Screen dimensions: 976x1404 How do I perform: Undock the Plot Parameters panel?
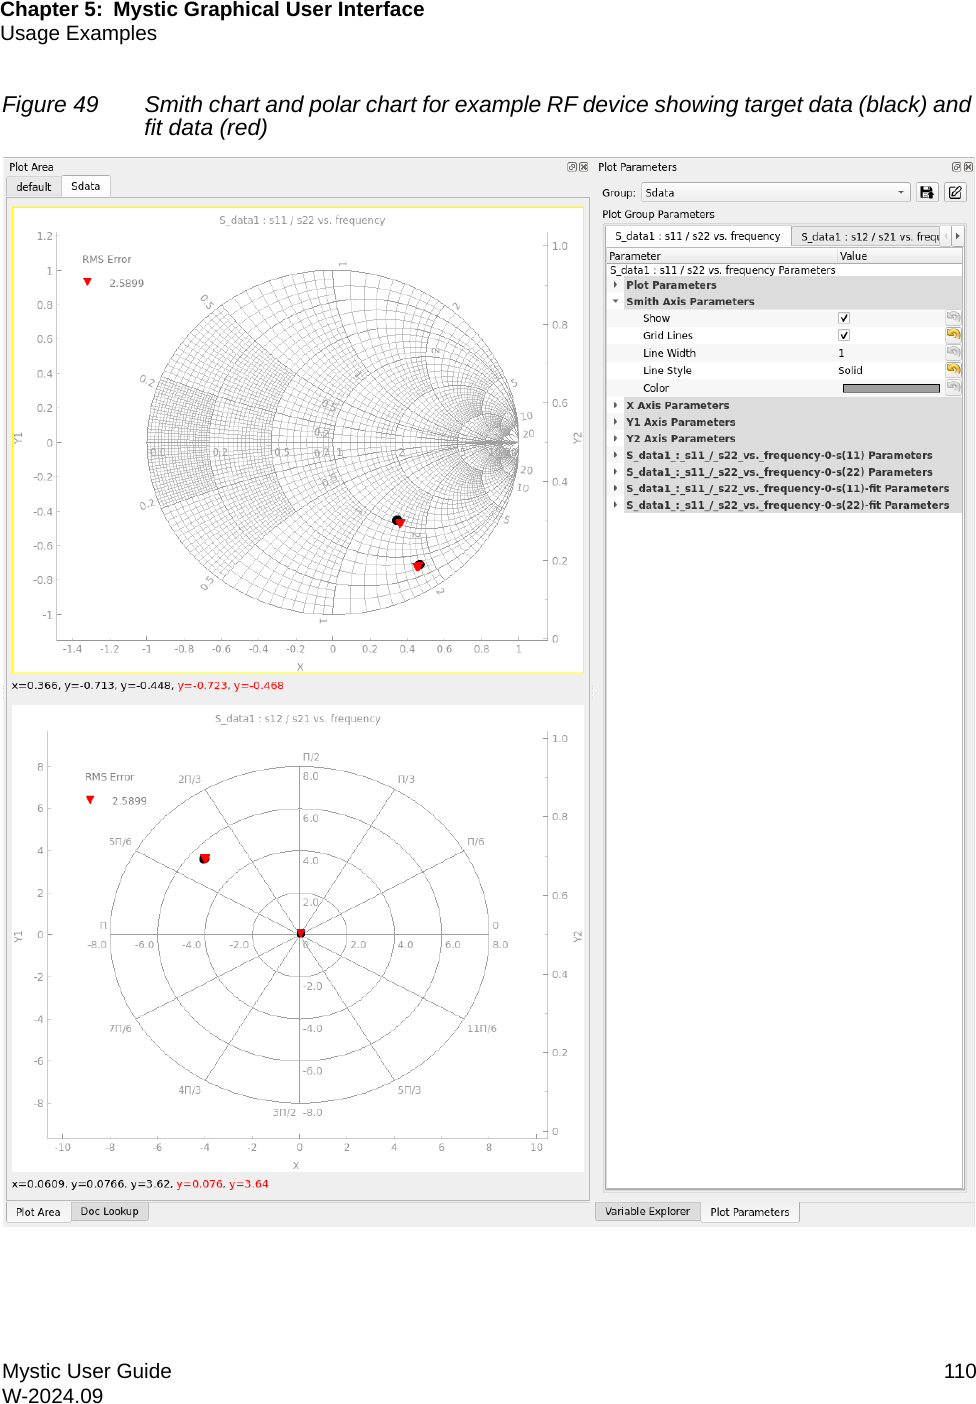pyautogui.click(x=956, y=167)
